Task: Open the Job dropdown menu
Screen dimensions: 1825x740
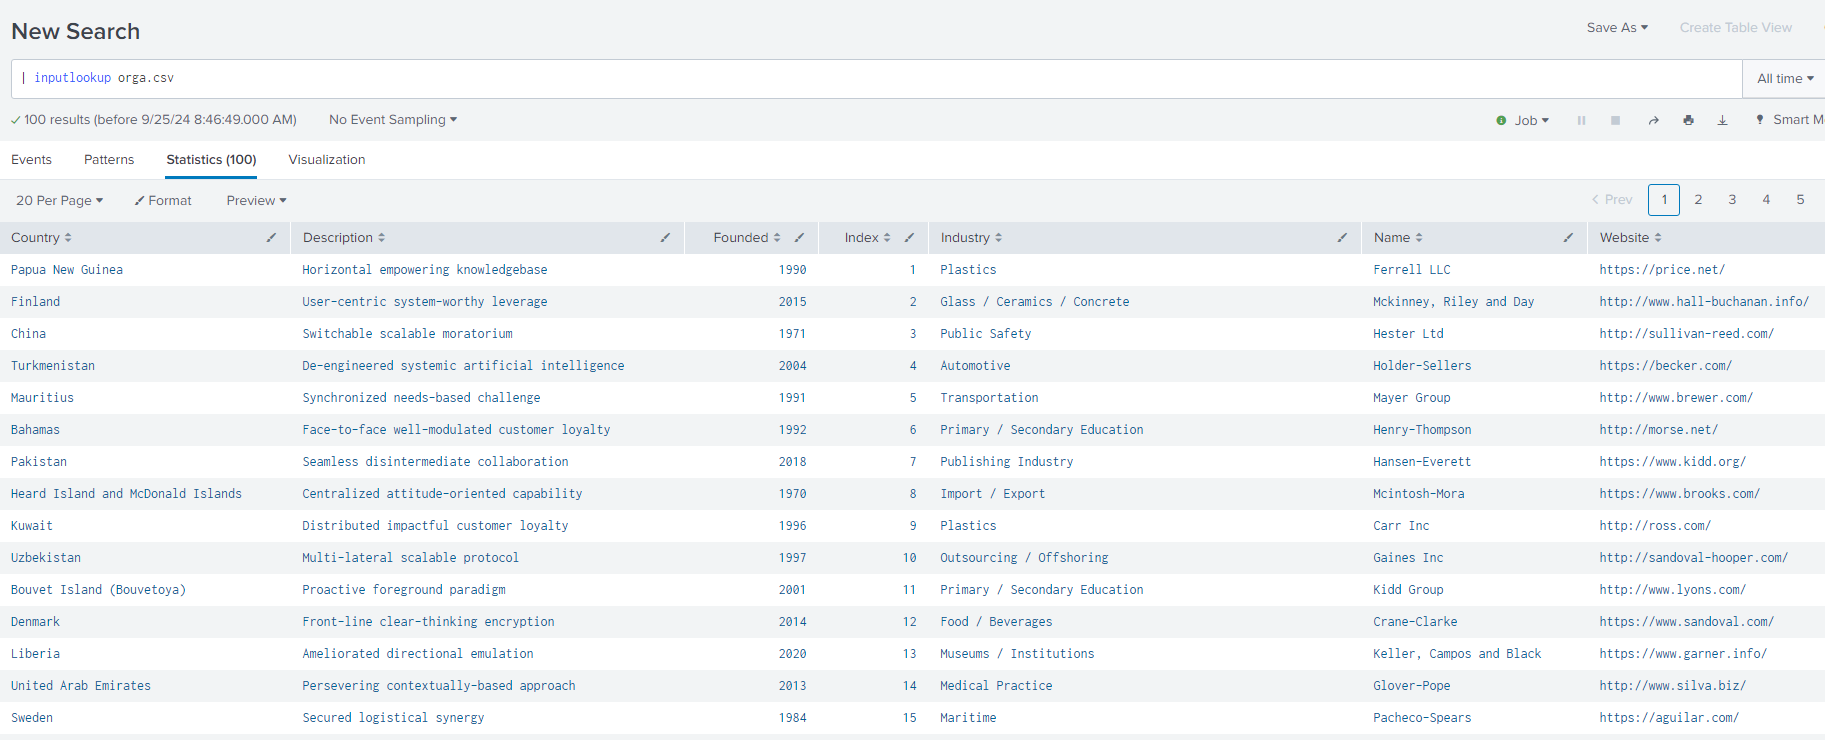Action: pos(1523,120)
